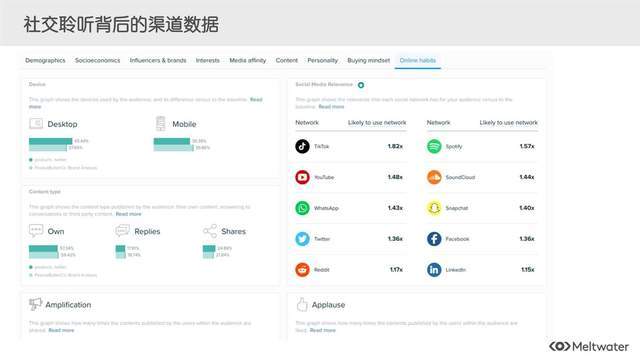Viewport: 640px width, 360px height.
Task: Open Read more in Content type section
Action: tap(129, 214)
